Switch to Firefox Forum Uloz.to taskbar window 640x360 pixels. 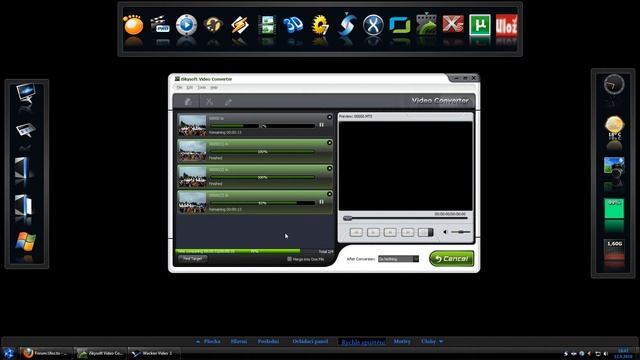click(46, 353)
